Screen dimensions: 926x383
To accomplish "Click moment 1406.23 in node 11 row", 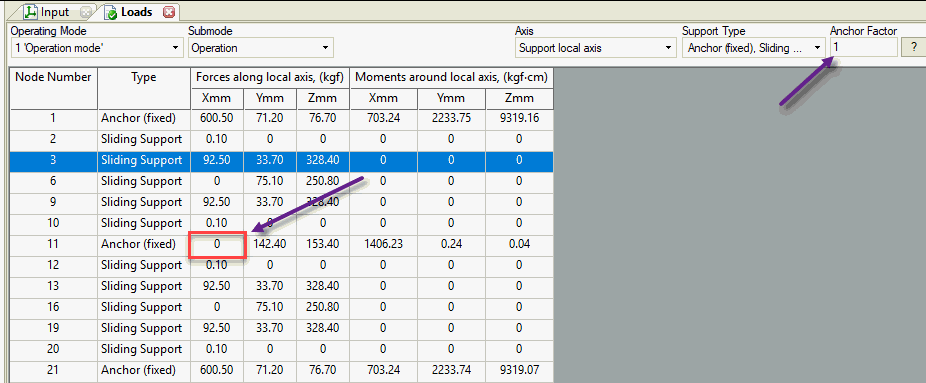I will click(383, 244).
